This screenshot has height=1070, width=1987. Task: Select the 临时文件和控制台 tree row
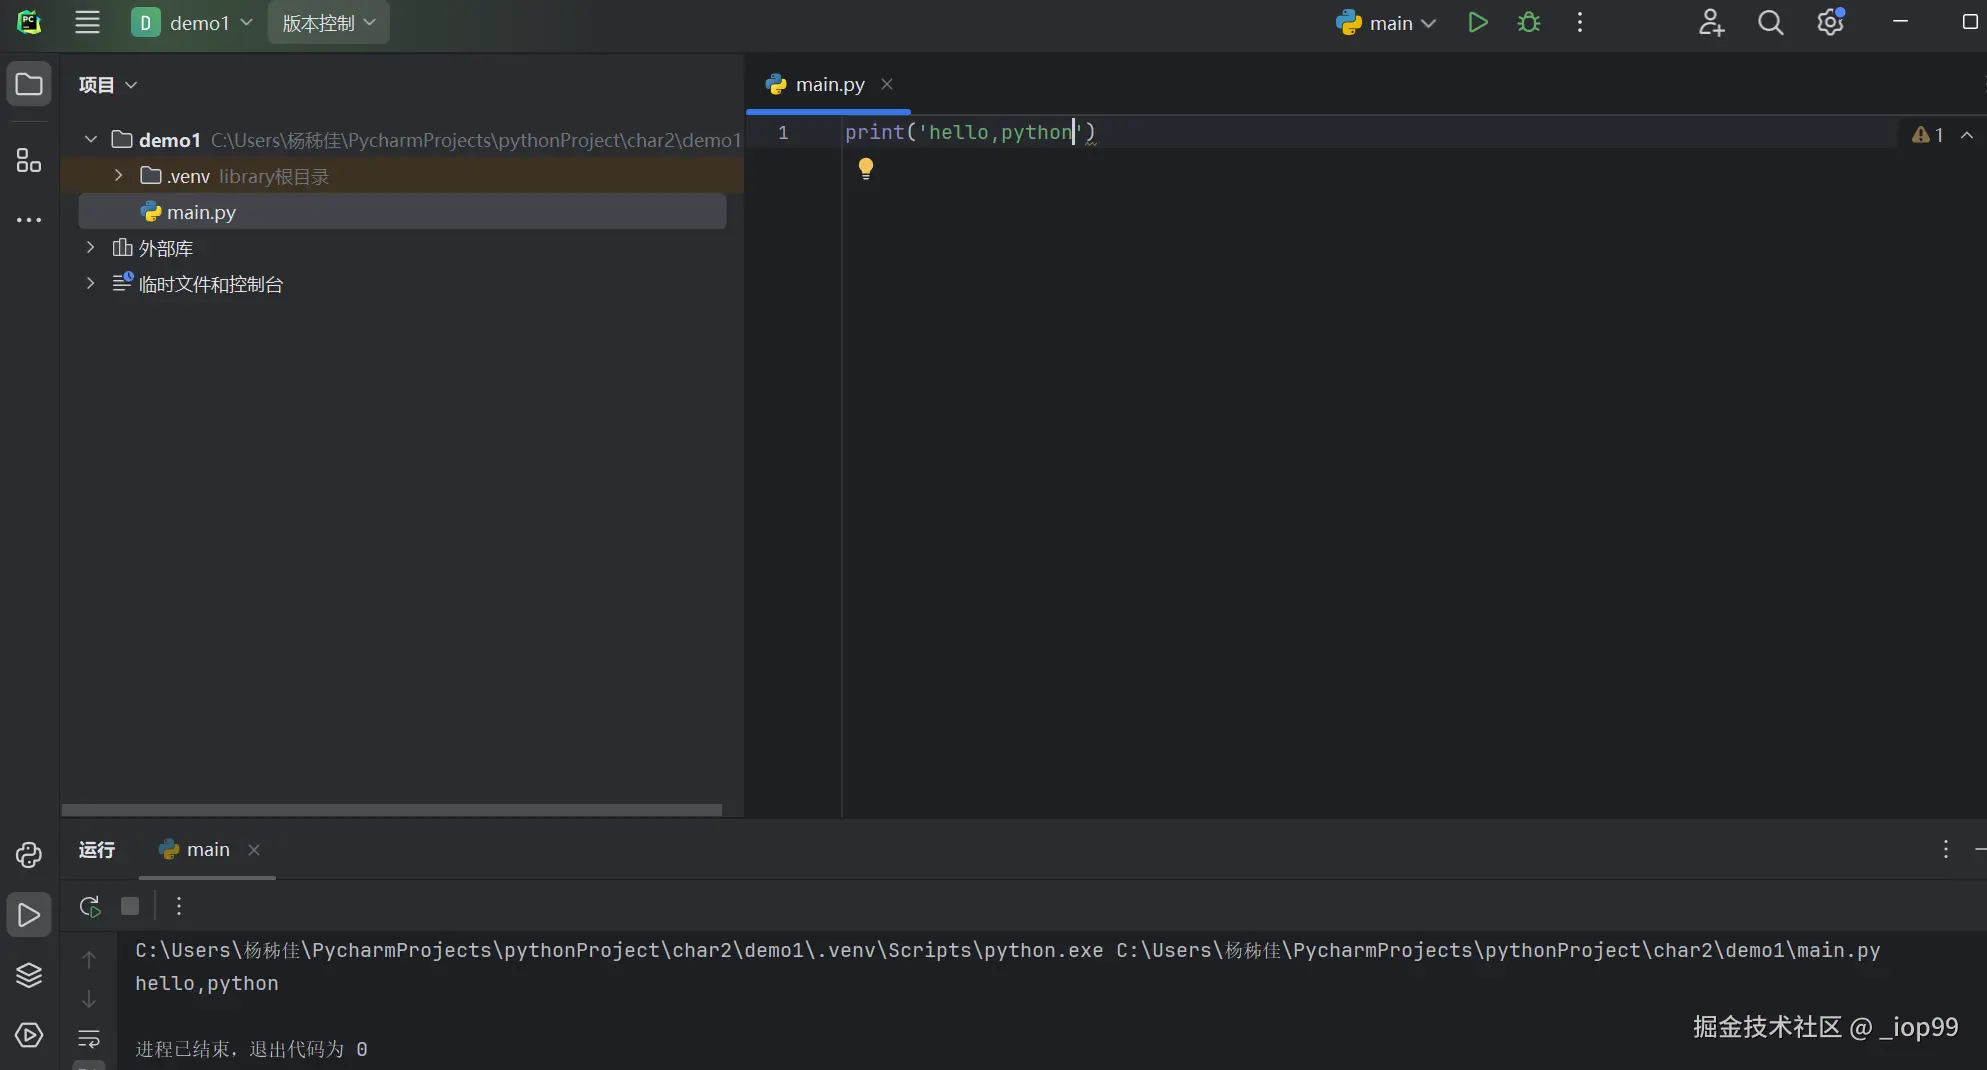click(x=402, y=284)
